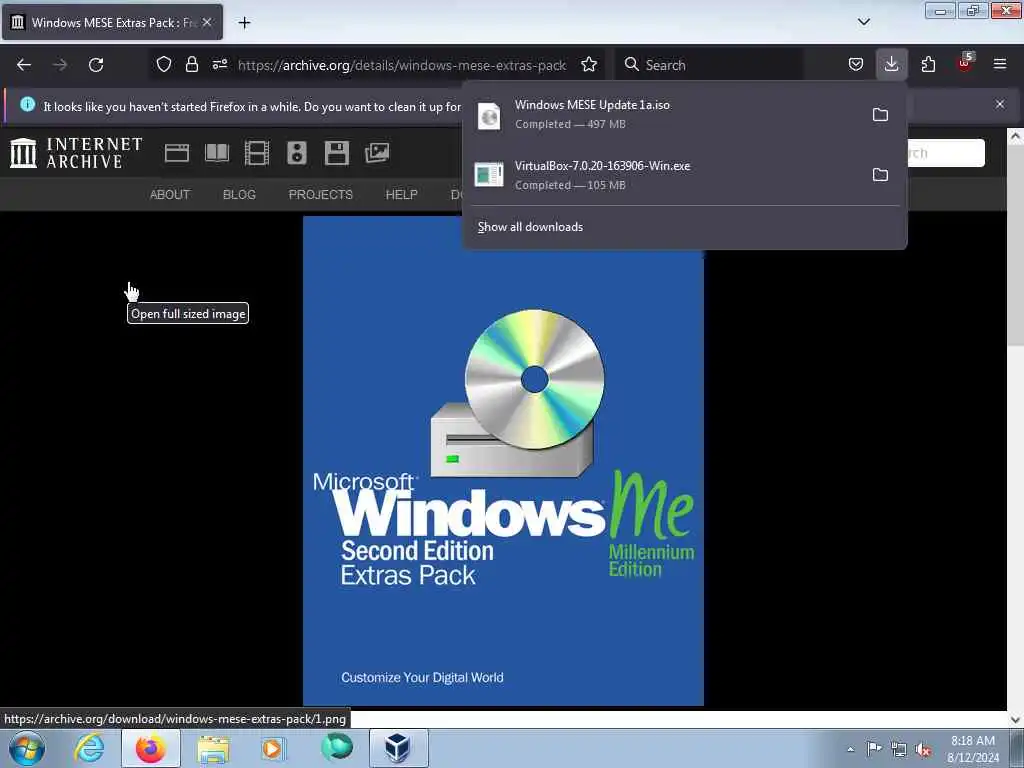The width and height of the screenshot is (1024, 768).
Task: Open Windows Explorer folder from taskbar
Action: 214,748
